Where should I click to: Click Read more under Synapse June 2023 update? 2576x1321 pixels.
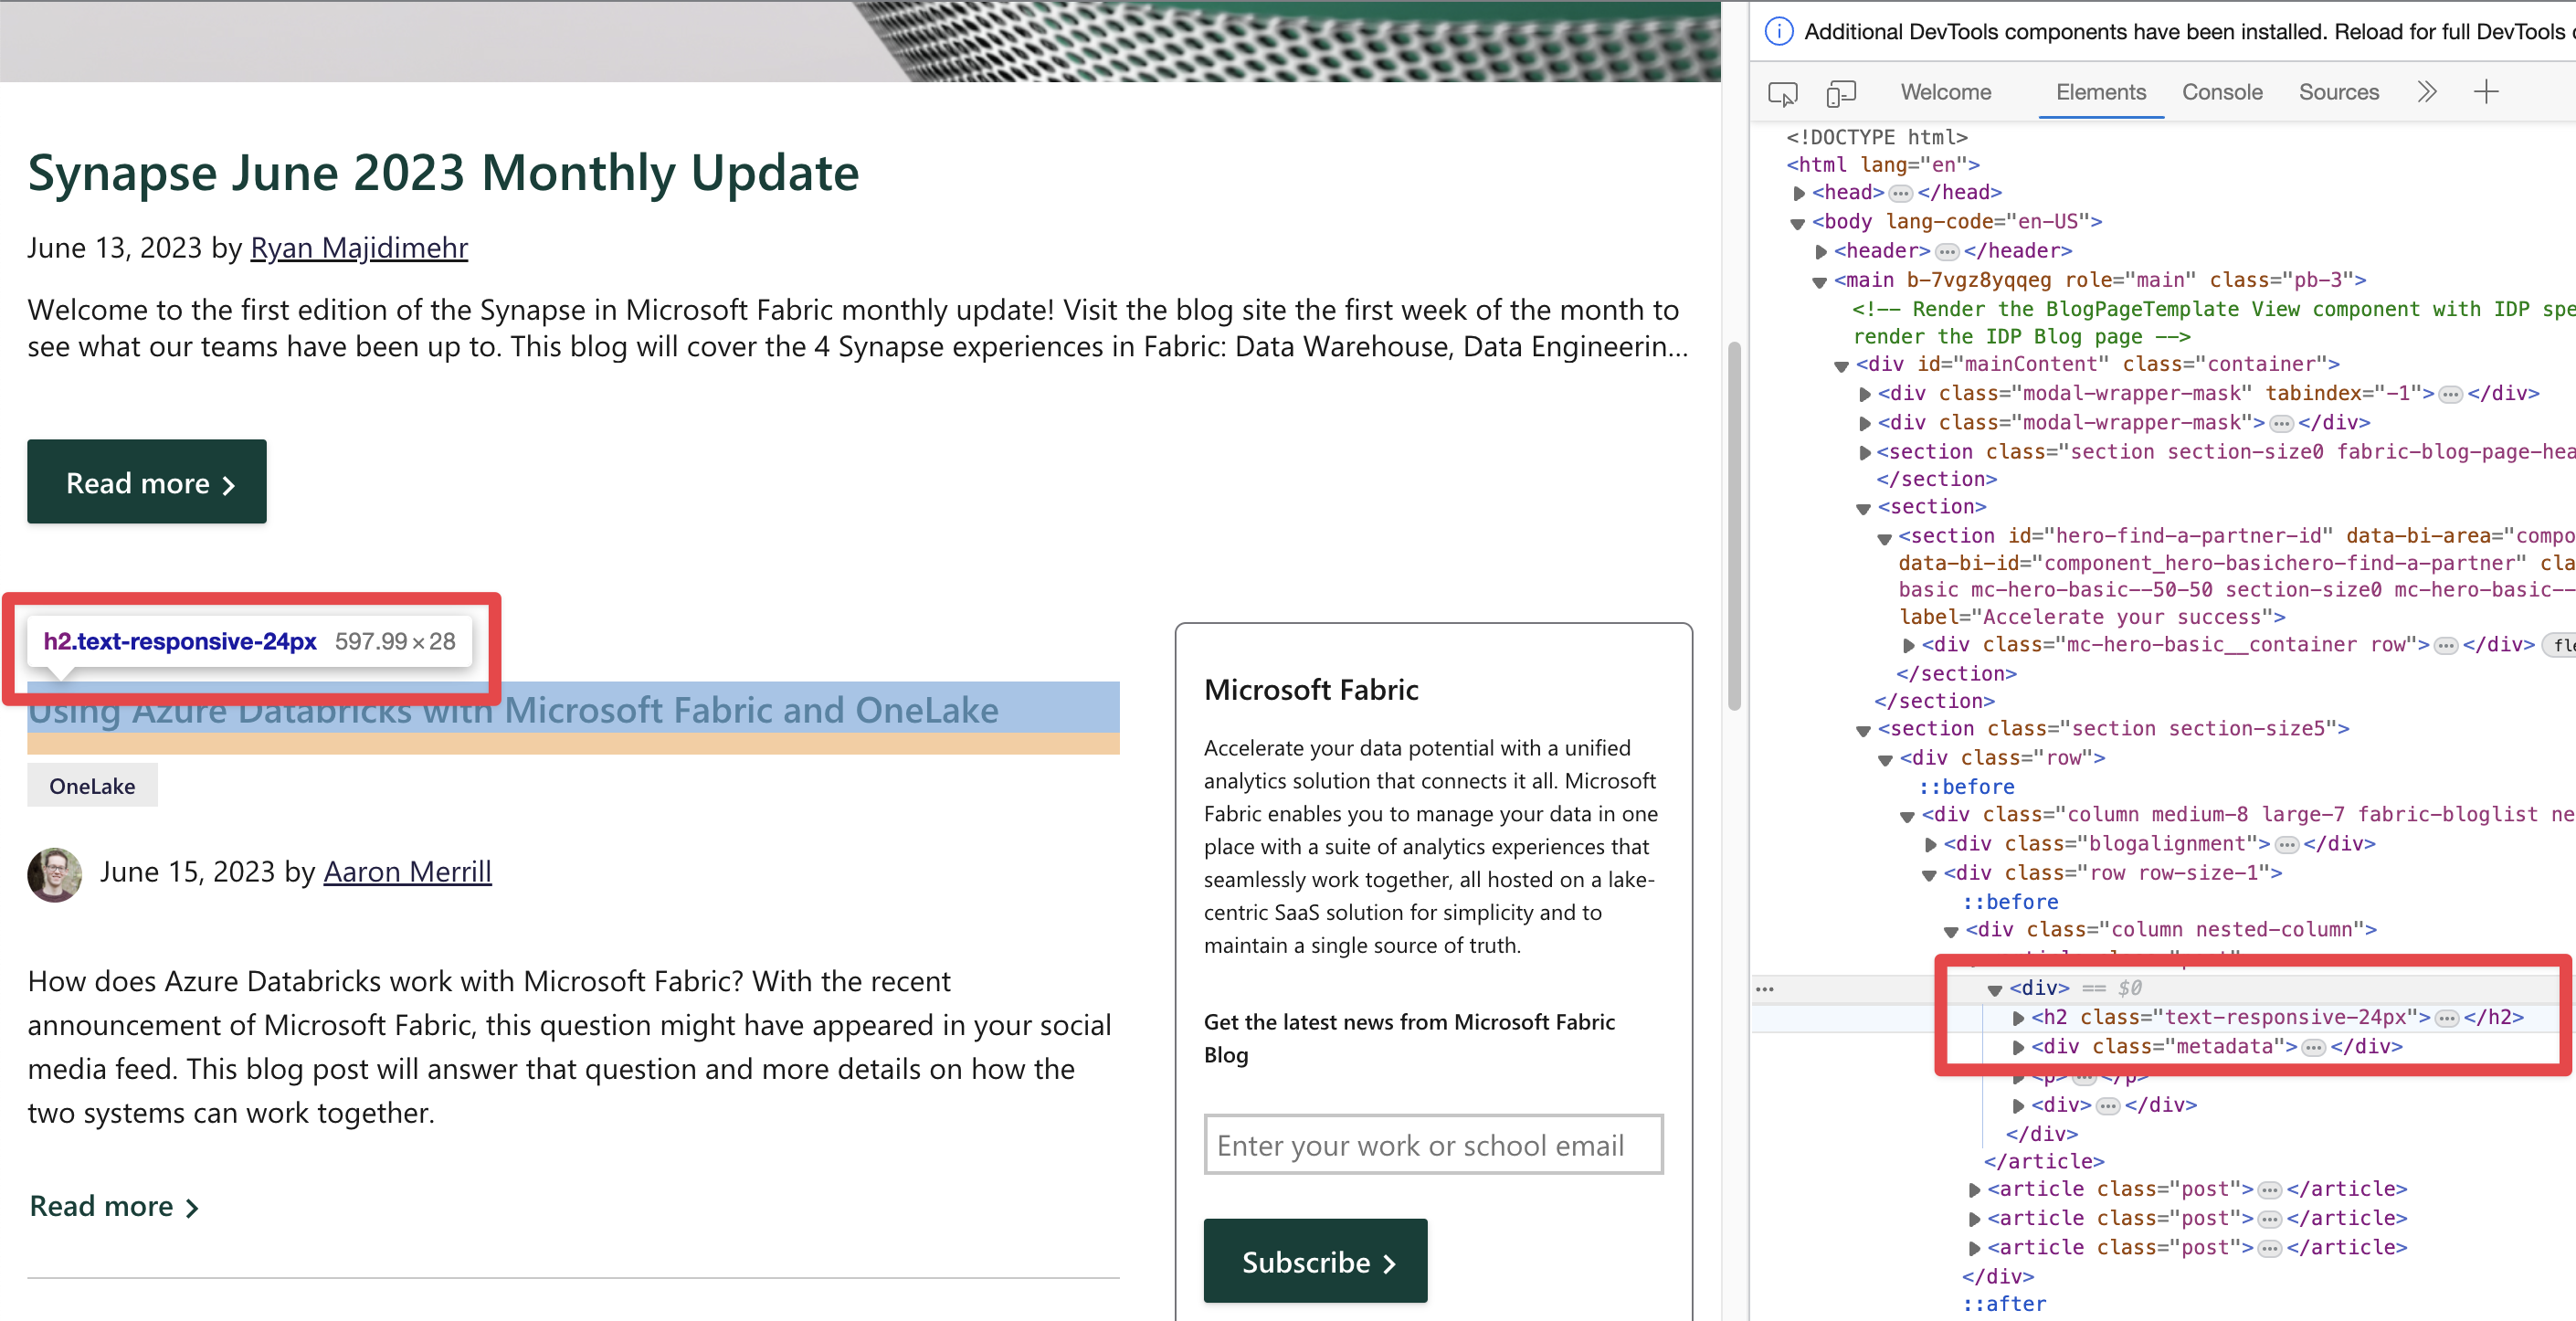click(x=146, y=482)
